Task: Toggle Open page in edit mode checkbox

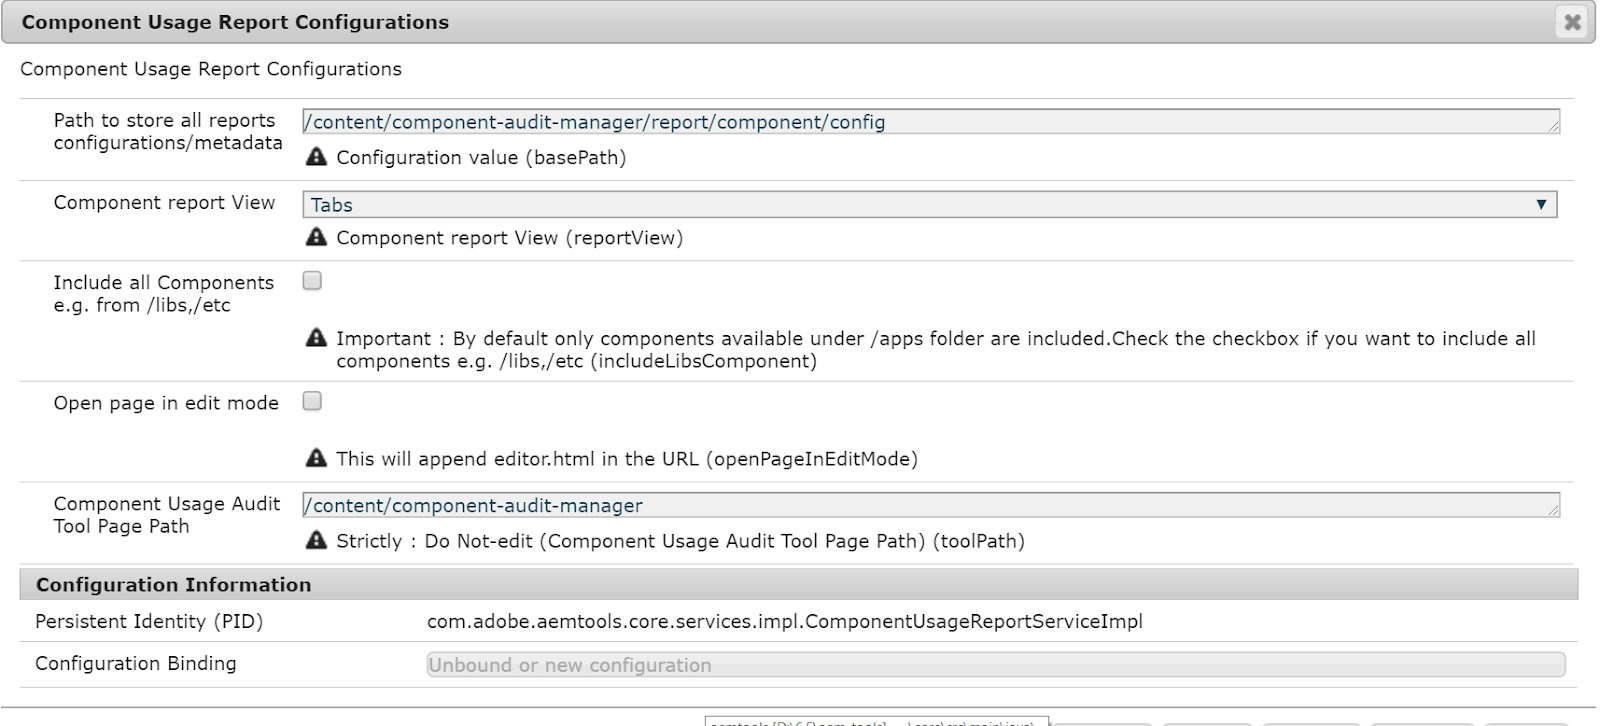Action: tap(312, 401)
